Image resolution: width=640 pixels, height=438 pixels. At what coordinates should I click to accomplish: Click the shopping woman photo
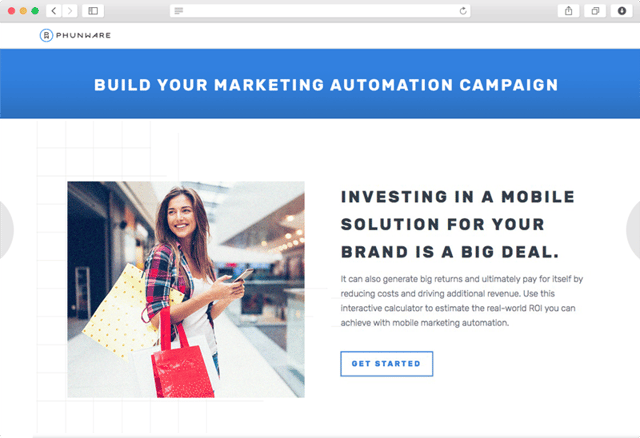pyautogui.click(x=186, y=289)
